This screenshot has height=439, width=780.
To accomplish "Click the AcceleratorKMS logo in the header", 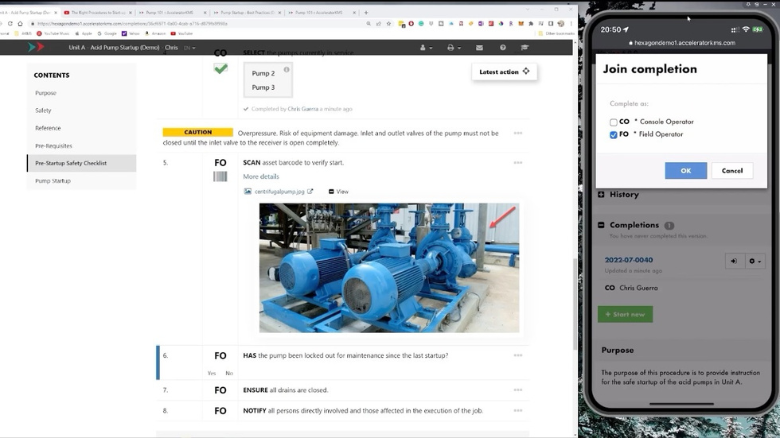I will [36, 47].
